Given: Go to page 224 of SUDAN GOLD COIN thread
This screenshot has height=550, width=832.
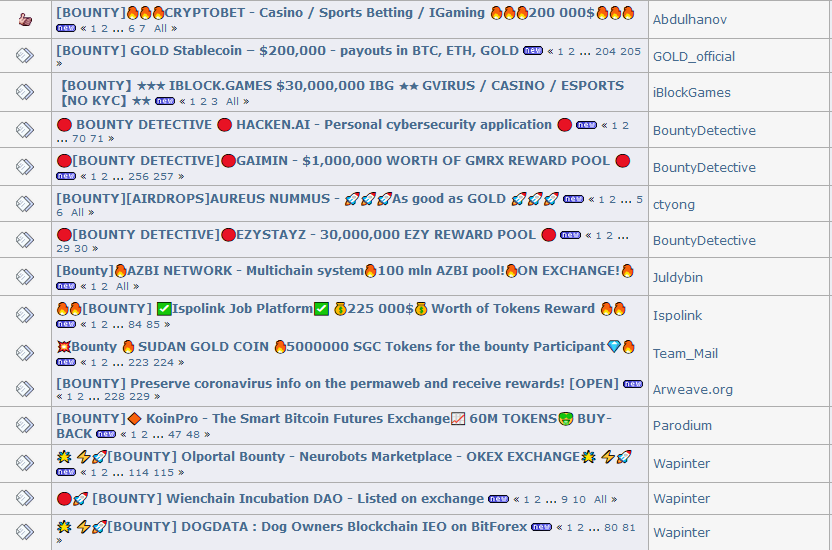Looking at the screenshot, I should (x=163, y=363).
